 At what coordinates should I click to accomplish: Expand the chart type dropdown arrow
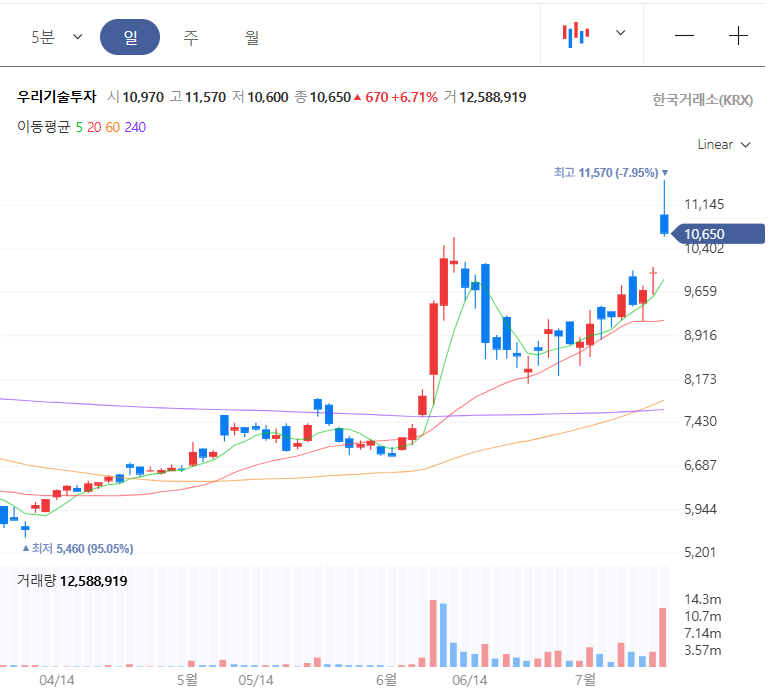[x=620, y=33]
